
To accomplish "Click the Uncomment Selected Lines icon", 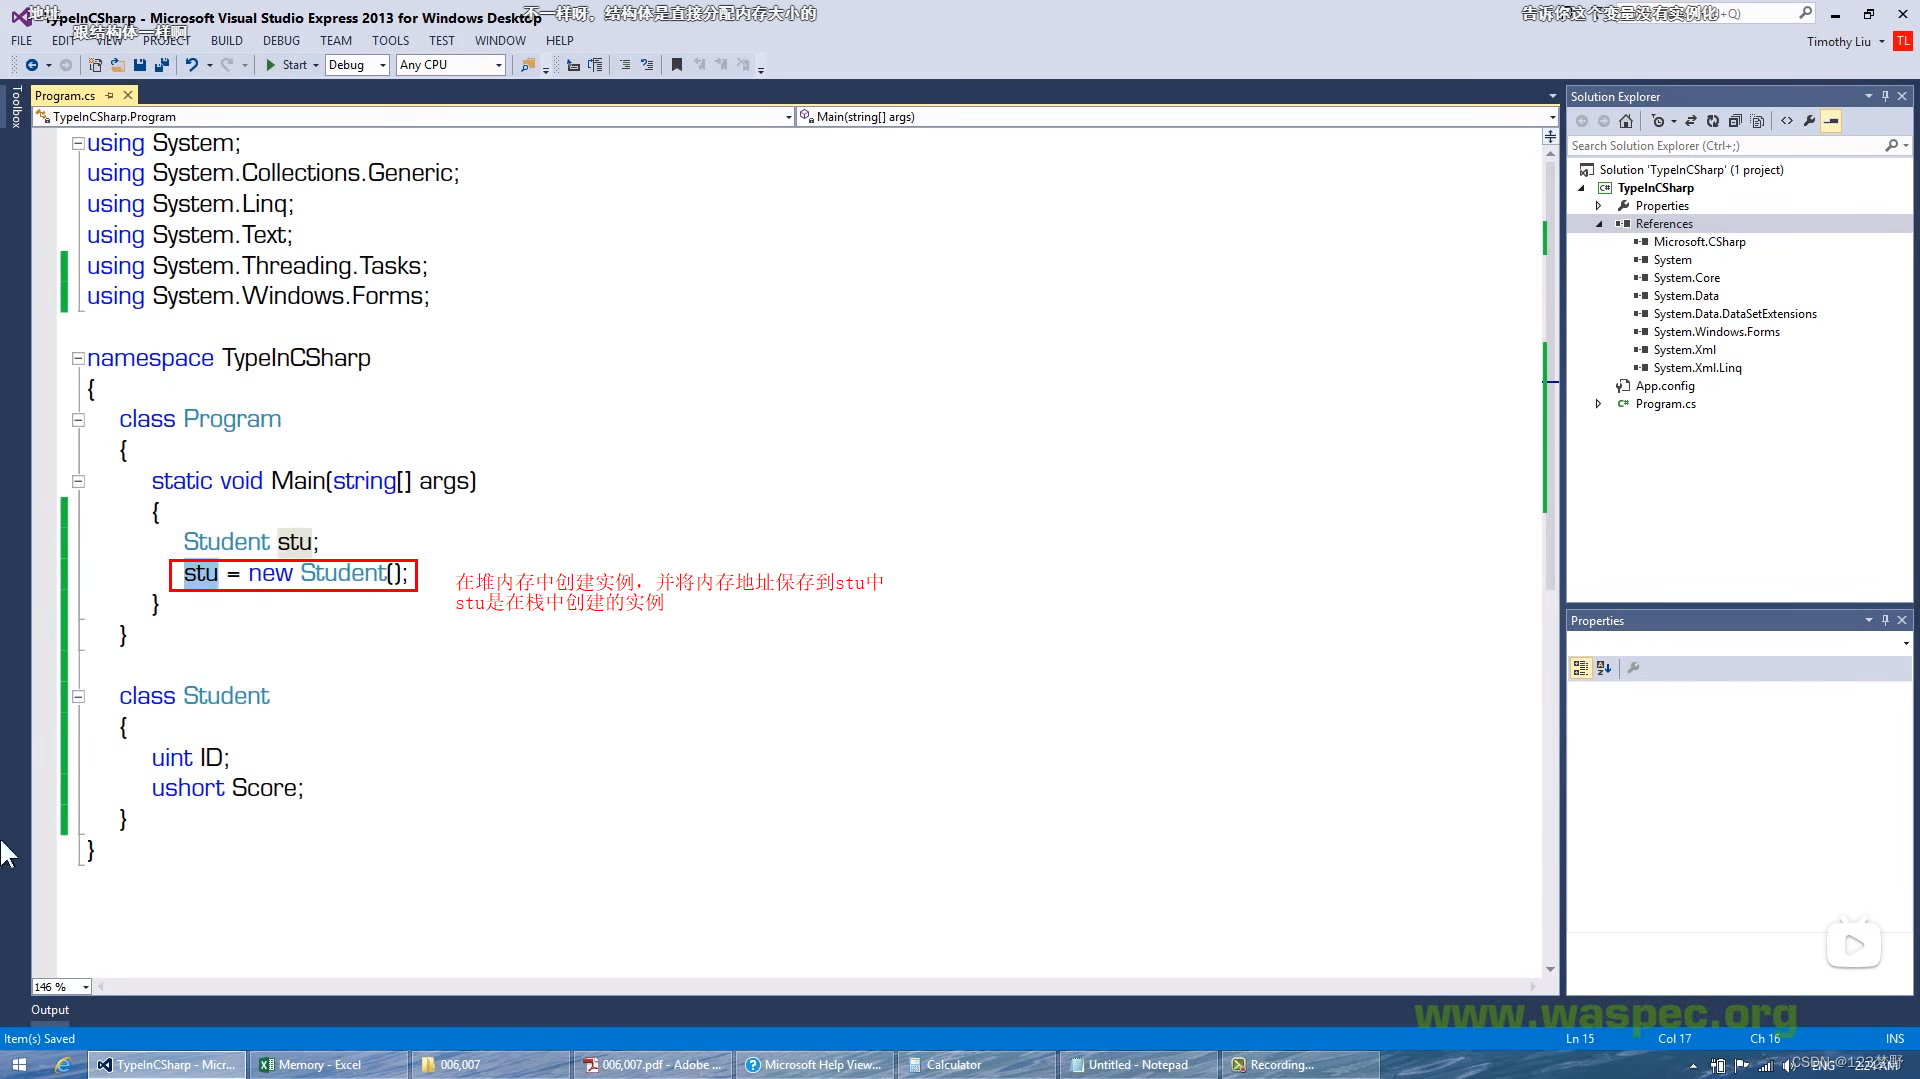I will click(x=647, y=65).
